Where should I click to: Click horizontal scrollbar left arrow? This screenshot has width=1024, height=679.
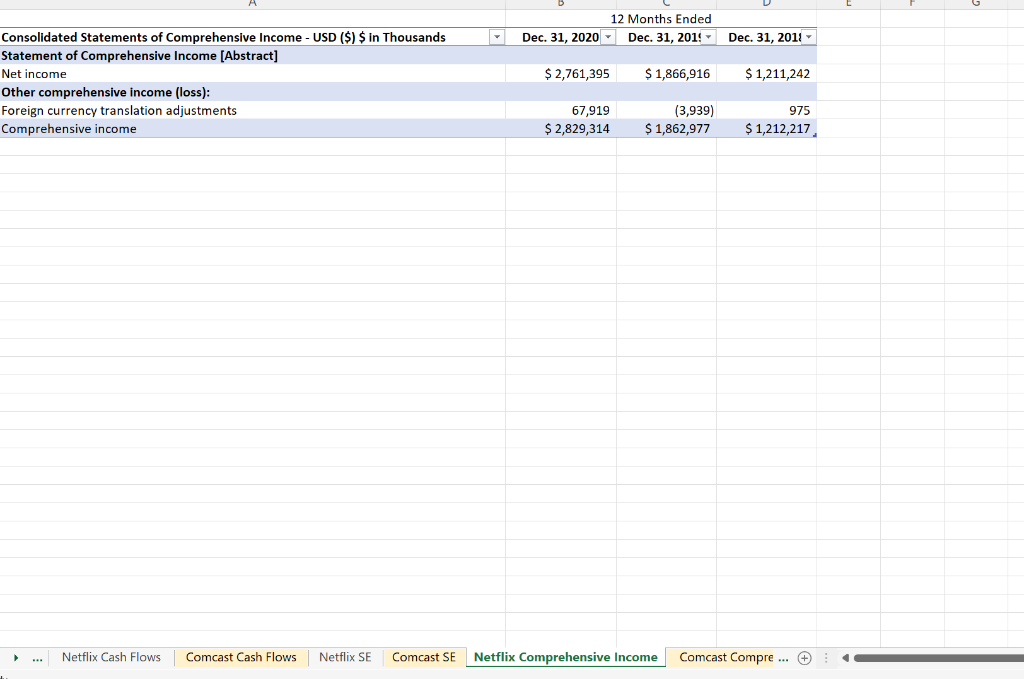[845, 658]
